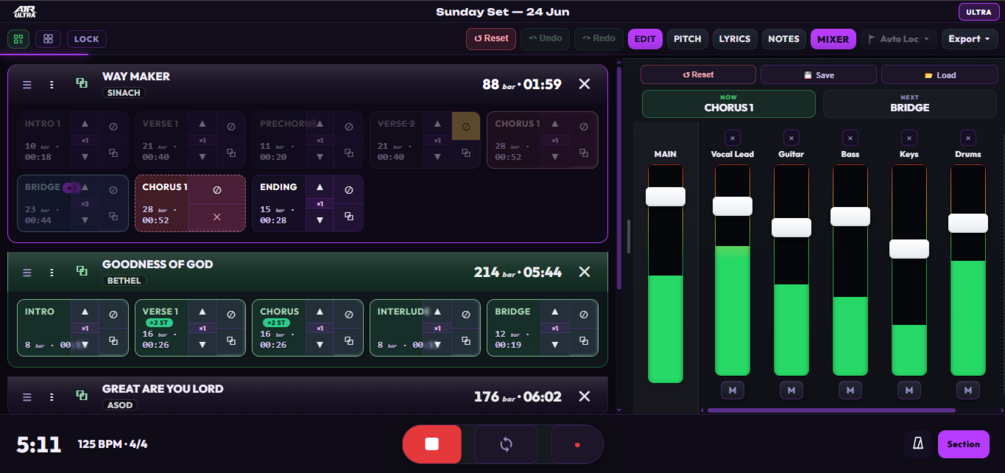Disable the Goodness of God VERSE 1 section
This screenshot has height=473, width=1005.
231,314
